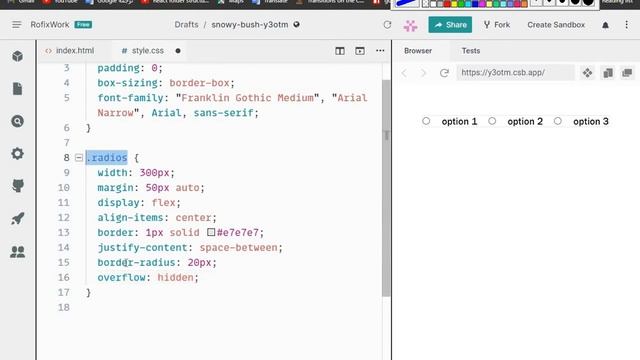The height and width of the screenshot is (360, 640).
Task: Go forward in the preview browser
Action: pos(423,73)
